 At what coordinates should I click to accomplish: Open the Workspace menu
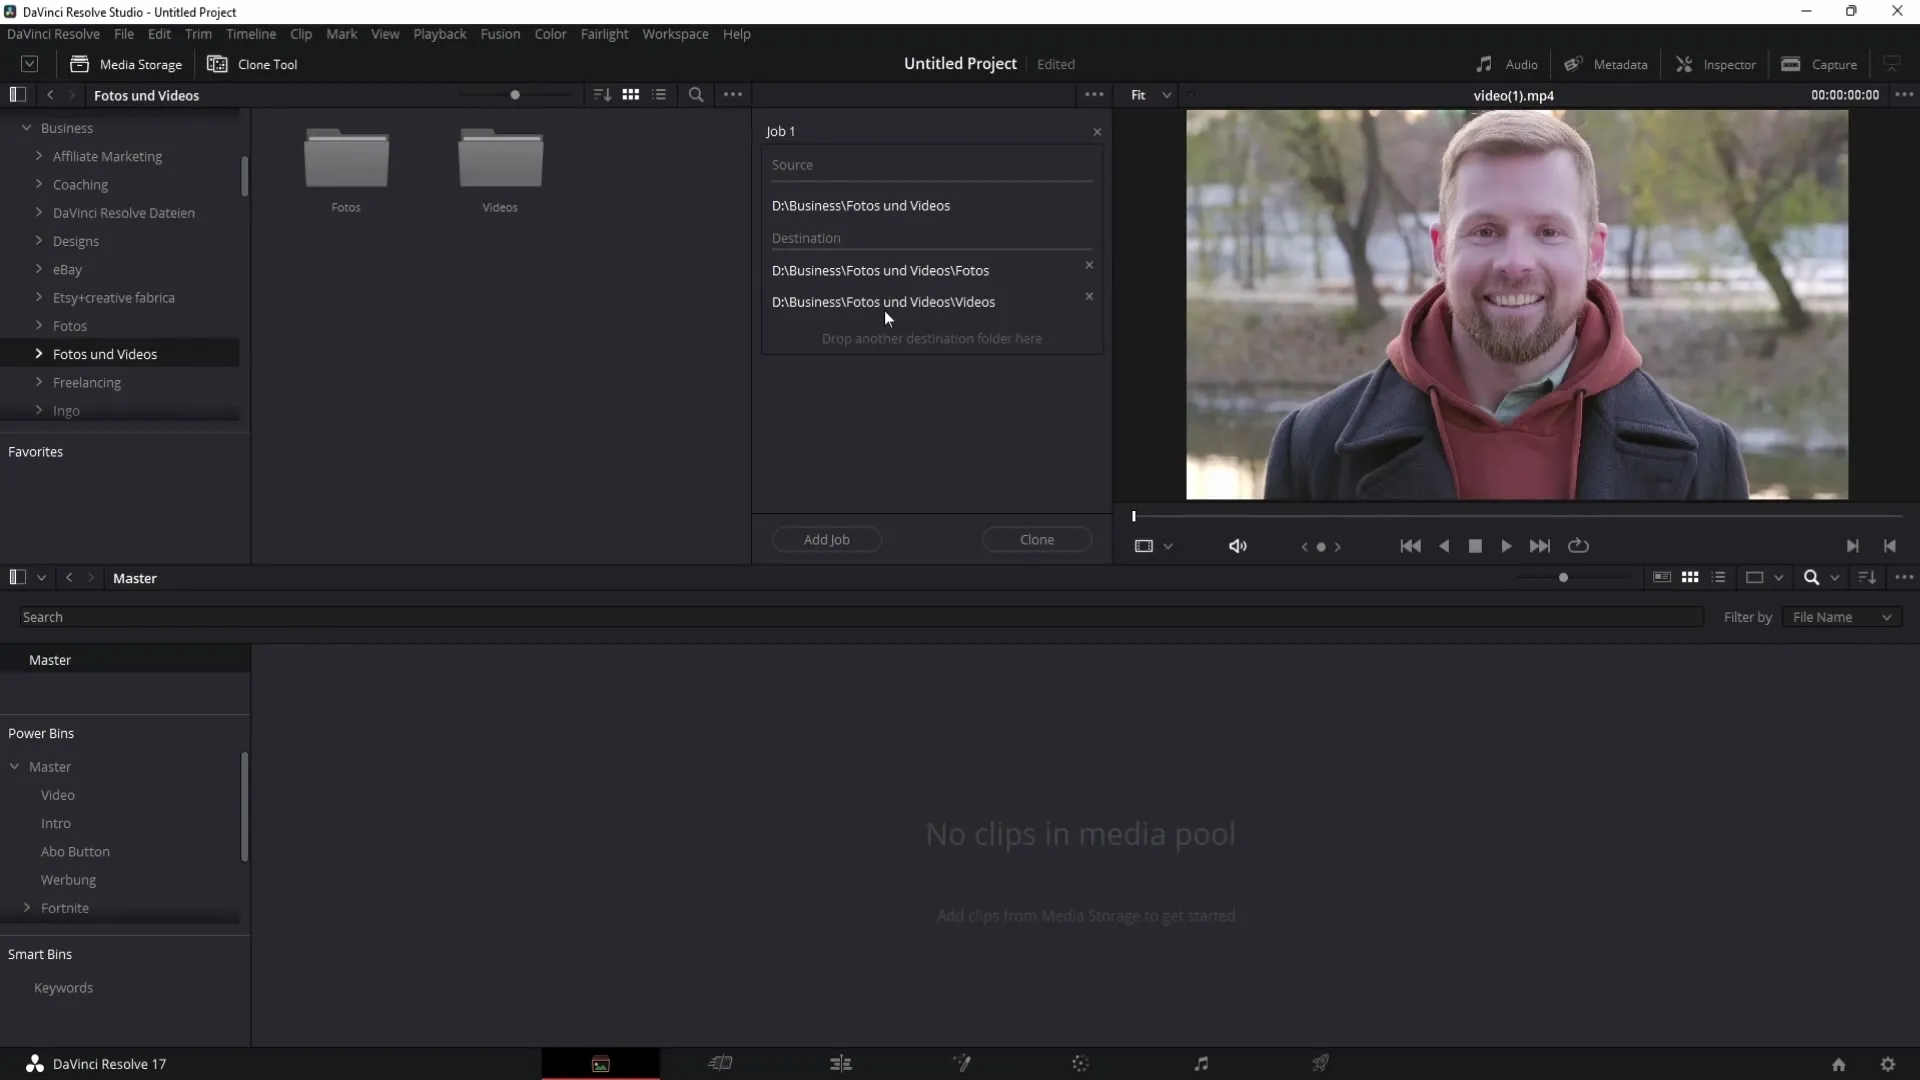675,34
